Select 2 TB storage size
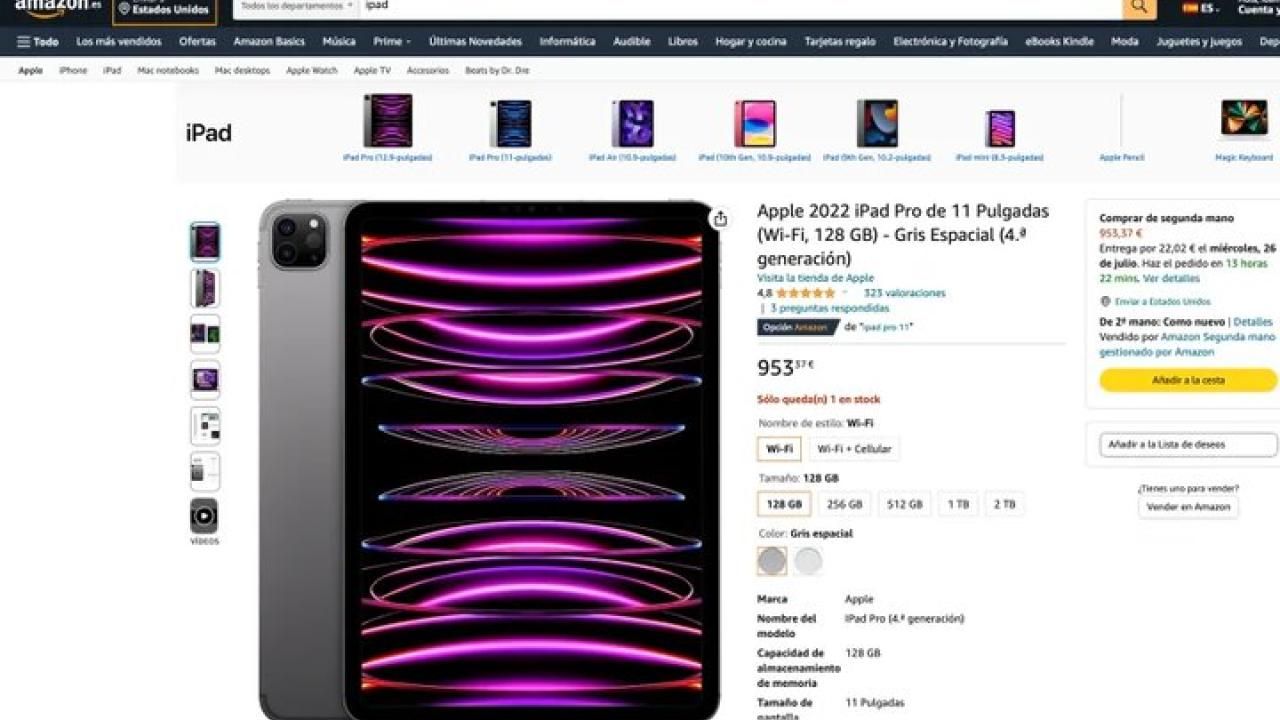This screenshot has height=720, width=1280. 1004,504
